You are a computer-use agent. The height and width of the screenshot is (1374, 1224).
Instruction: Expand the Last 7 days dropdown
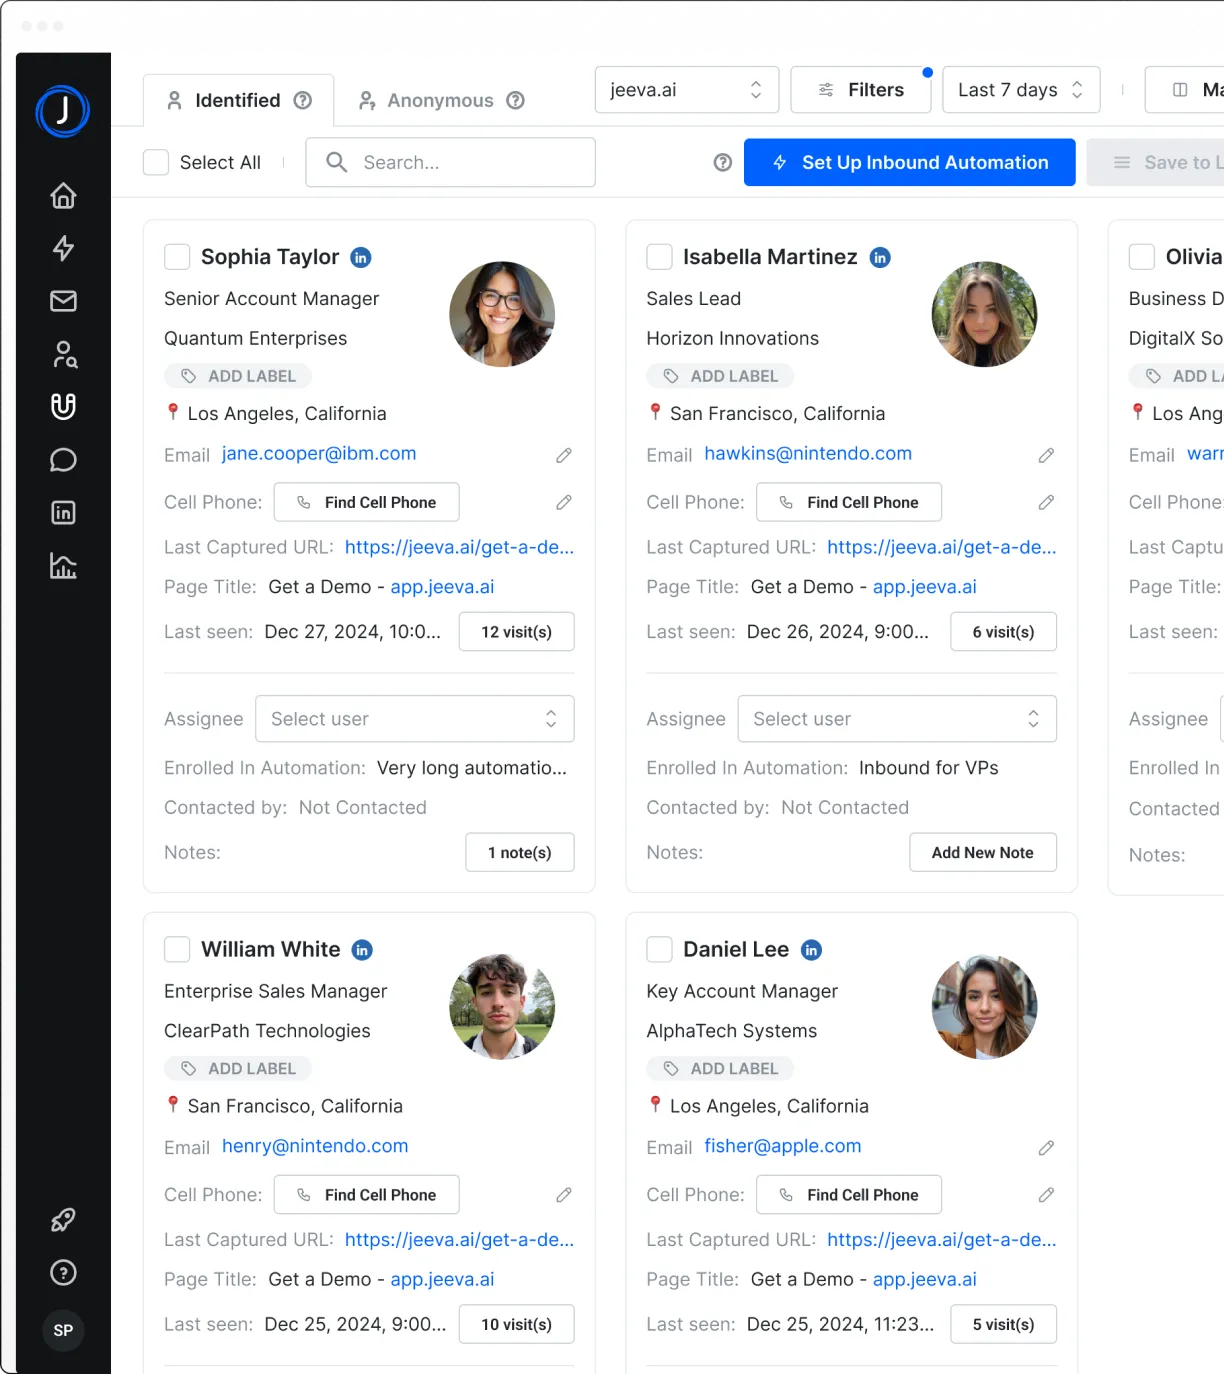(x=1020, y=90)
